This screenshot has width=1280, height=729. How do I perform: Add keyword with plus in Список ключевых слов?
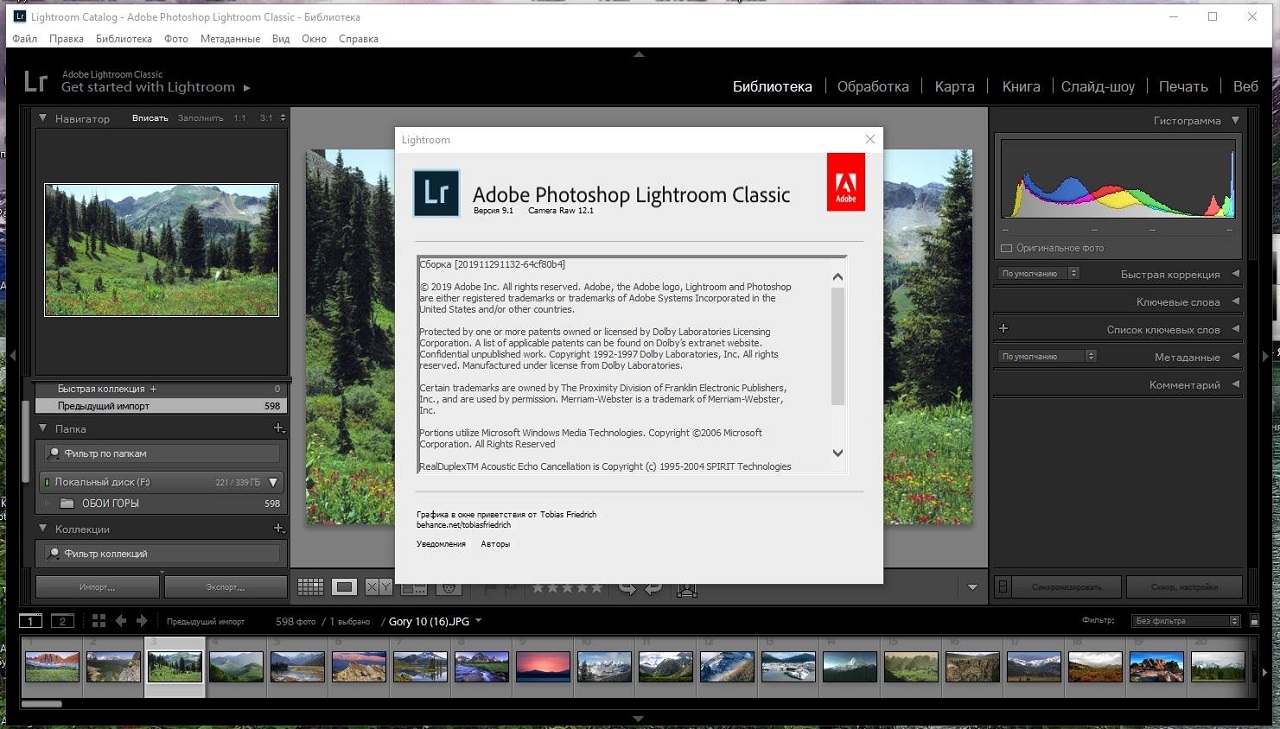pos(1004,329)
